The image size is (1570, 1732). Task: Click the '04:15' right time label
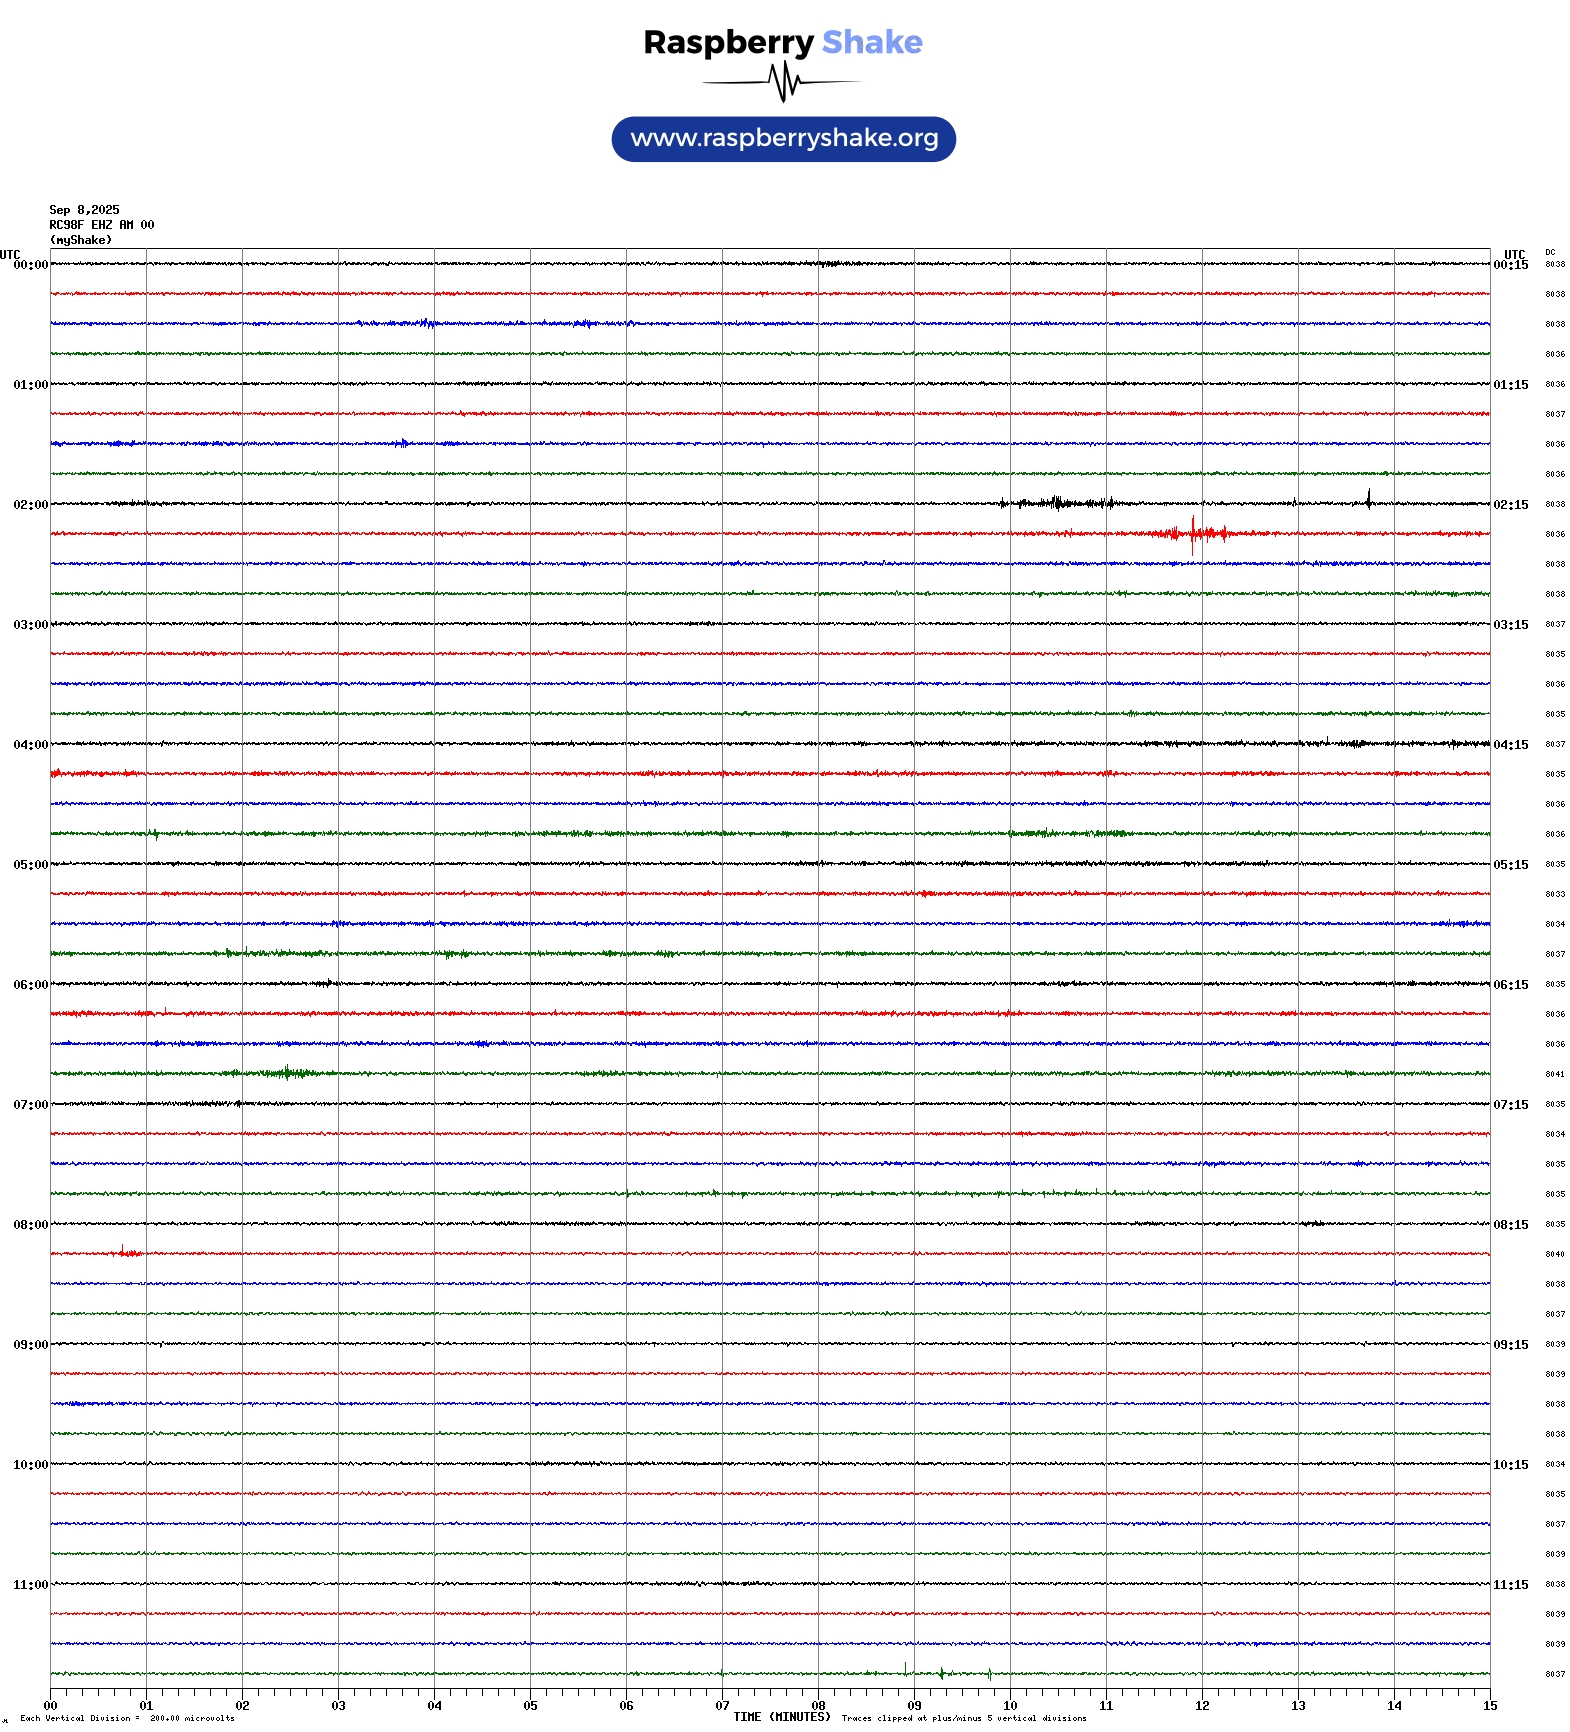(x=1511, y=745)
